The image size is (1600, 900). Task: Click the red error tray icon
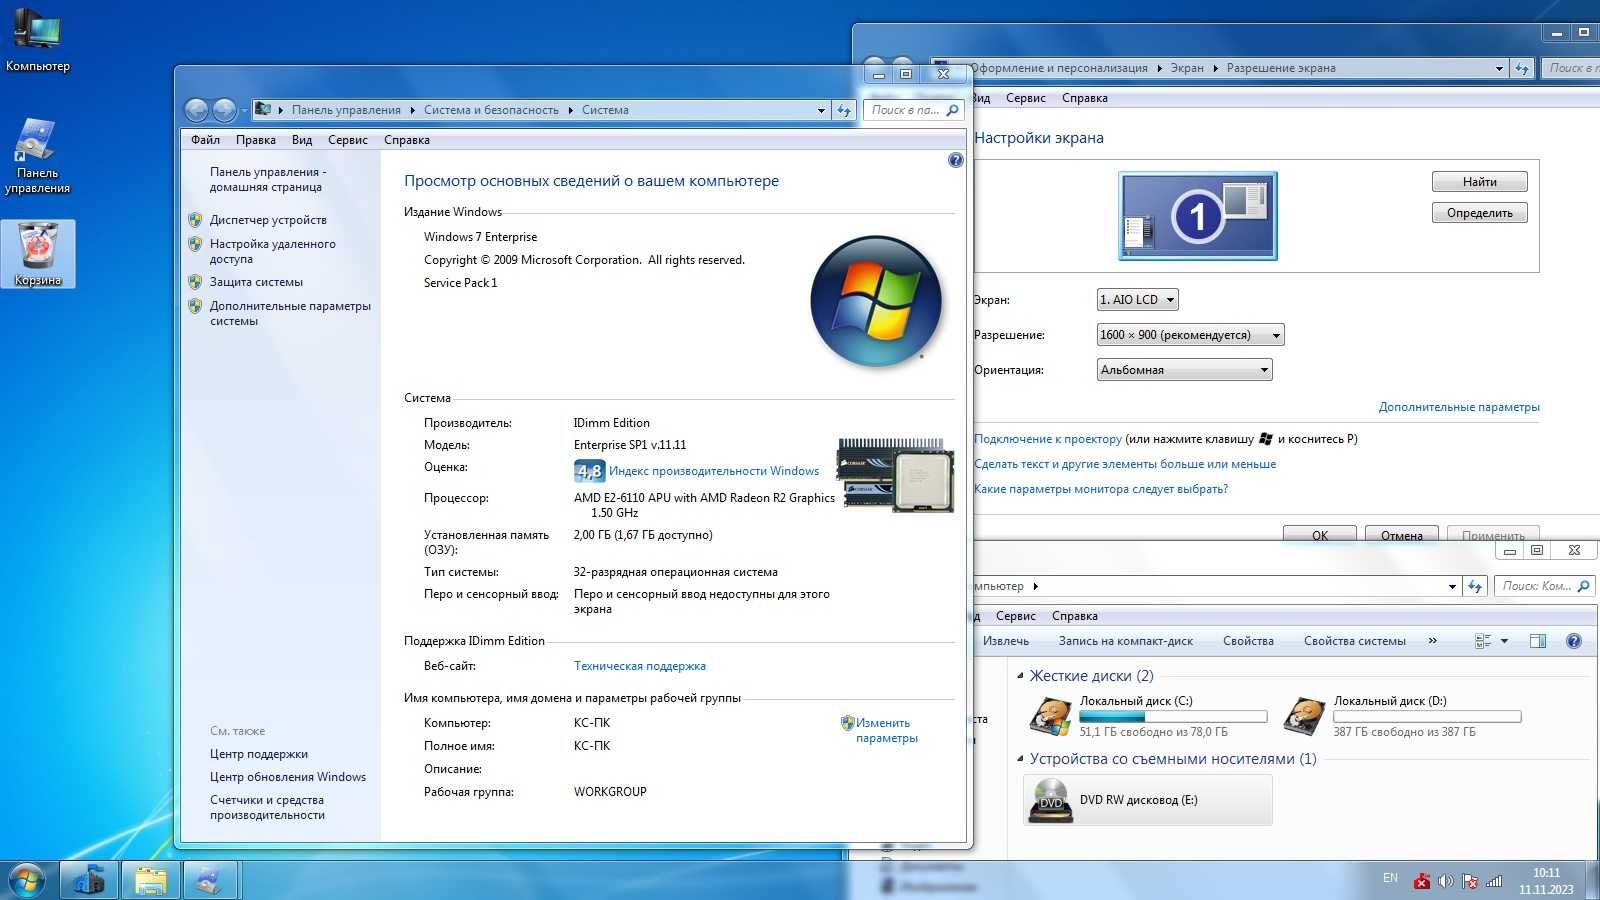point(1421,881)
